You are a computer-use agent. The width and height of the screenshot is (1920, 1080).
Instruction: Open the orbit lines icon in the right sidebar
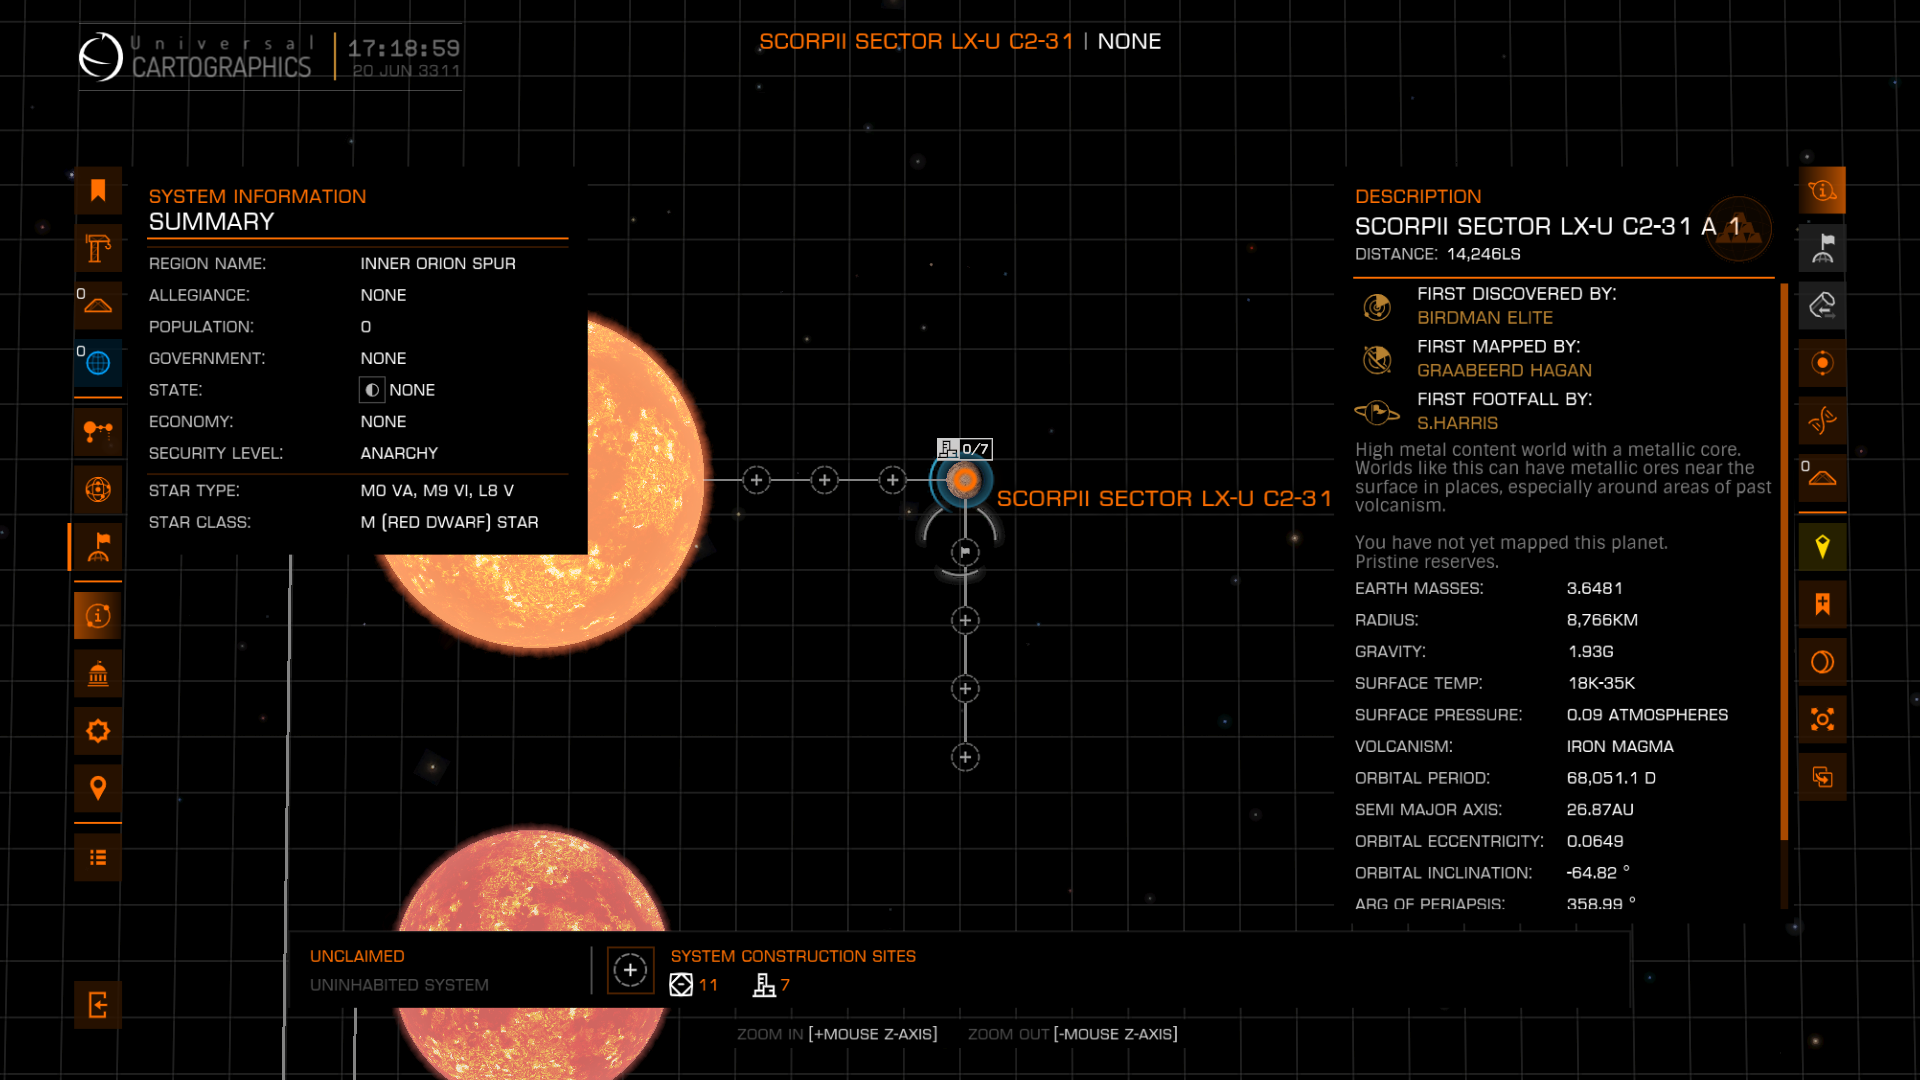pyautogui.click(x=1822, y=420)
